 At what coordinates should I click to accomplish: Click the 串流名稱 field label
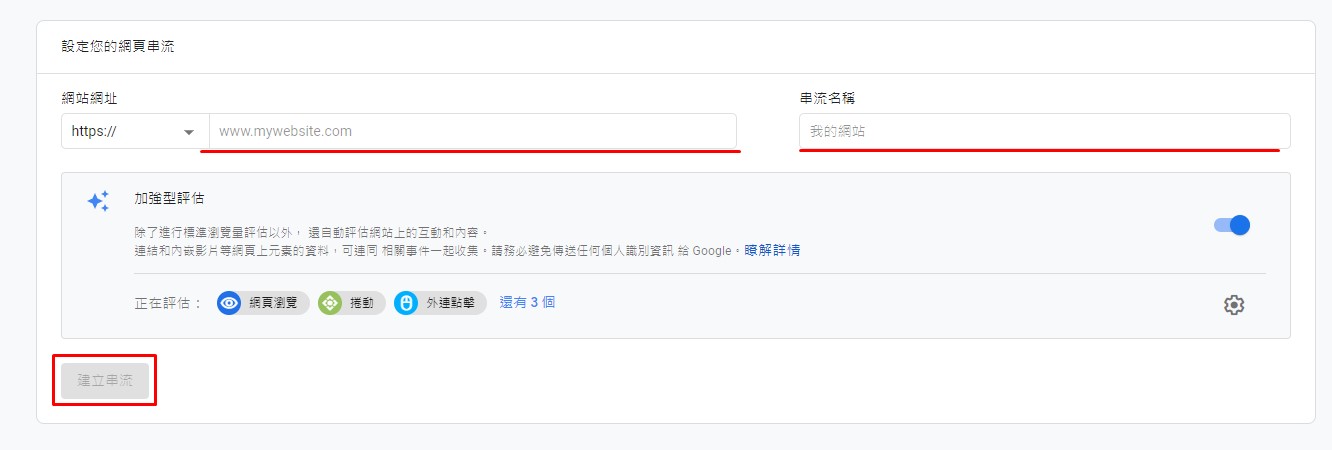click(x=827, y=98)
